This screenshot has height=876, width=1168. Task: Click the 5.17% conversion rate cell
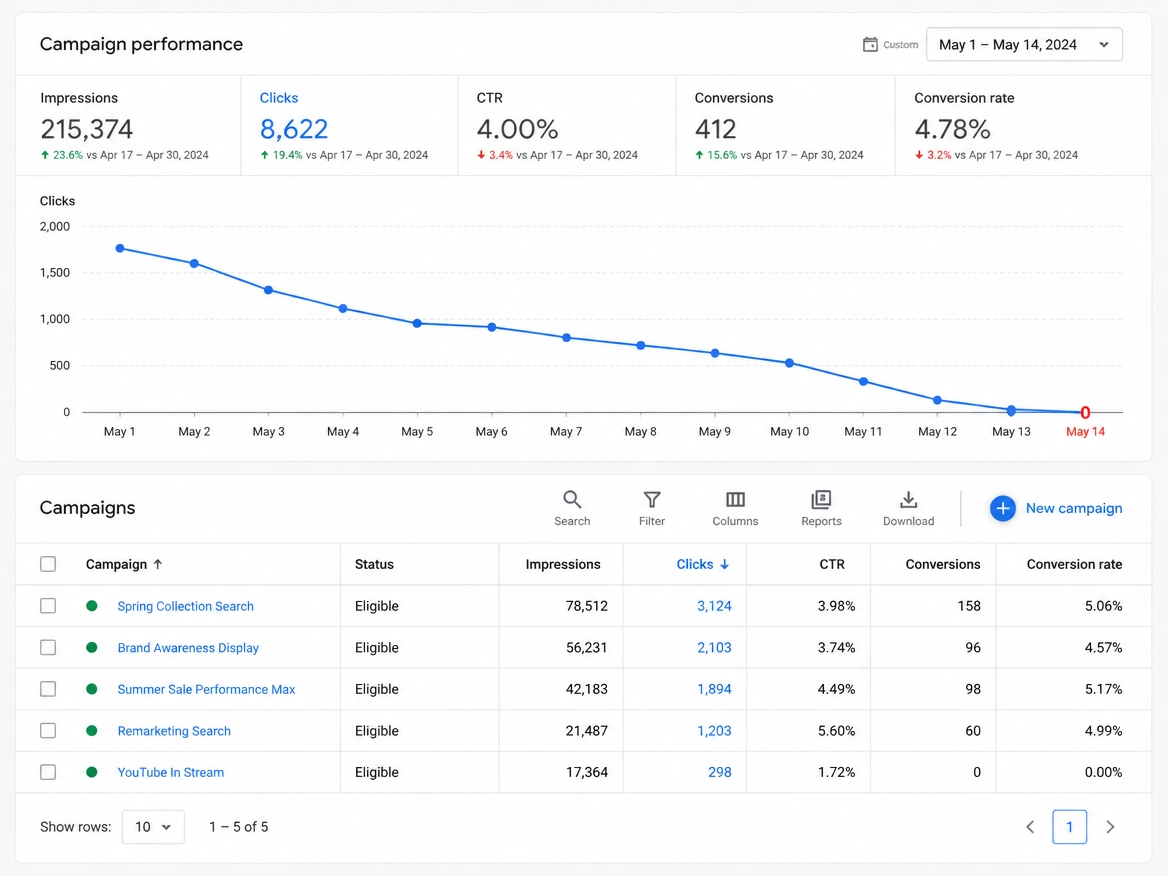[x=1103, y=690]
